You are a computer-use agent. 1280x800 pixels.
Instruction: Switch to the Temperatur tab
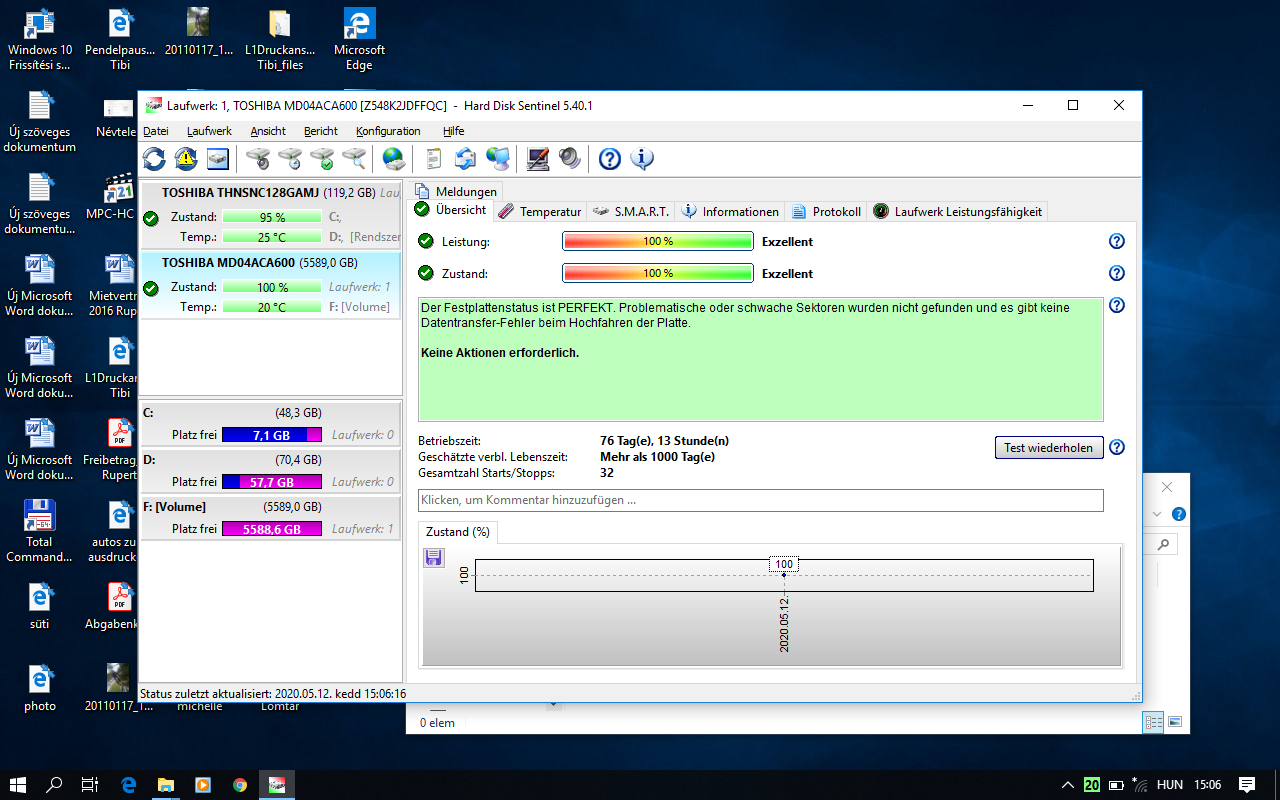(x=540, y=211)
